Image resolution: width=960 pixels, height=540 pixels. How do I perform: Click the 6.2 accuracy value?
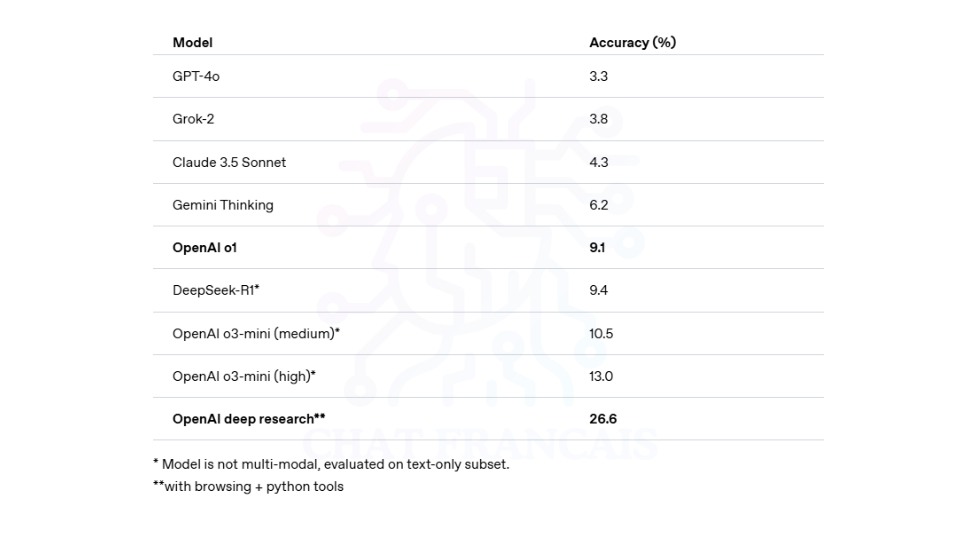pyautogui.click(x=598, y=205)
